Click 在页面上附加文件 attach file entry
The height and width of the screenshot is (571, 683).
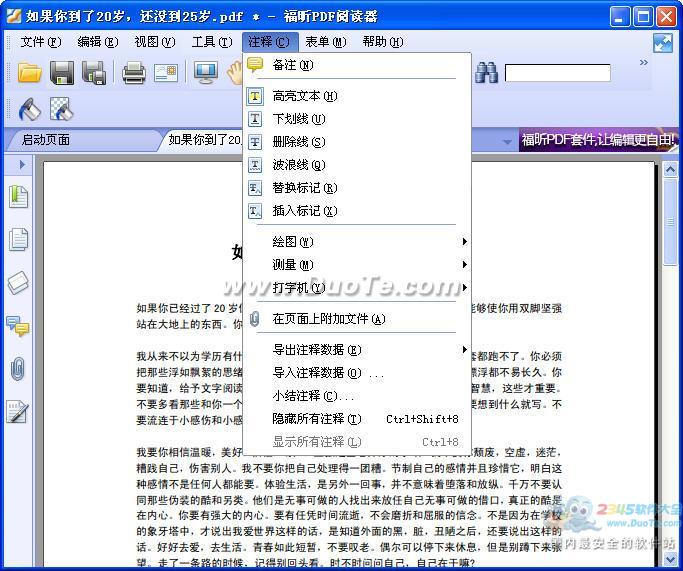[328, 319]
